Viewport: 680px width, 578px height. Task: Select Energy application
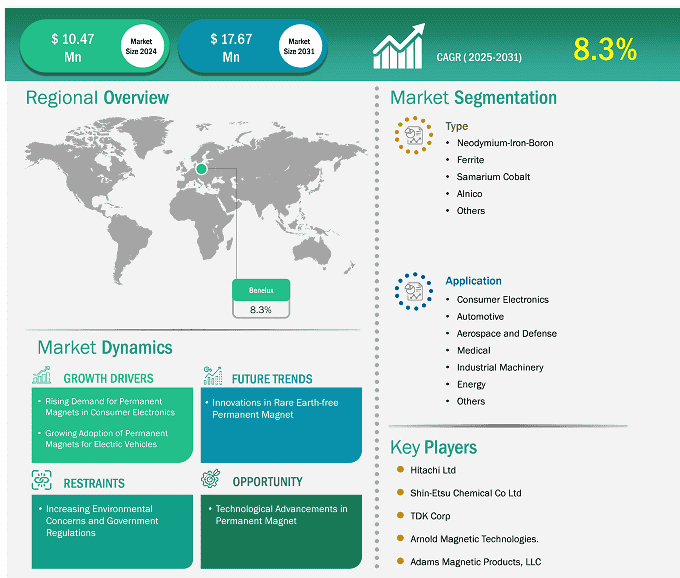[471, 385]
